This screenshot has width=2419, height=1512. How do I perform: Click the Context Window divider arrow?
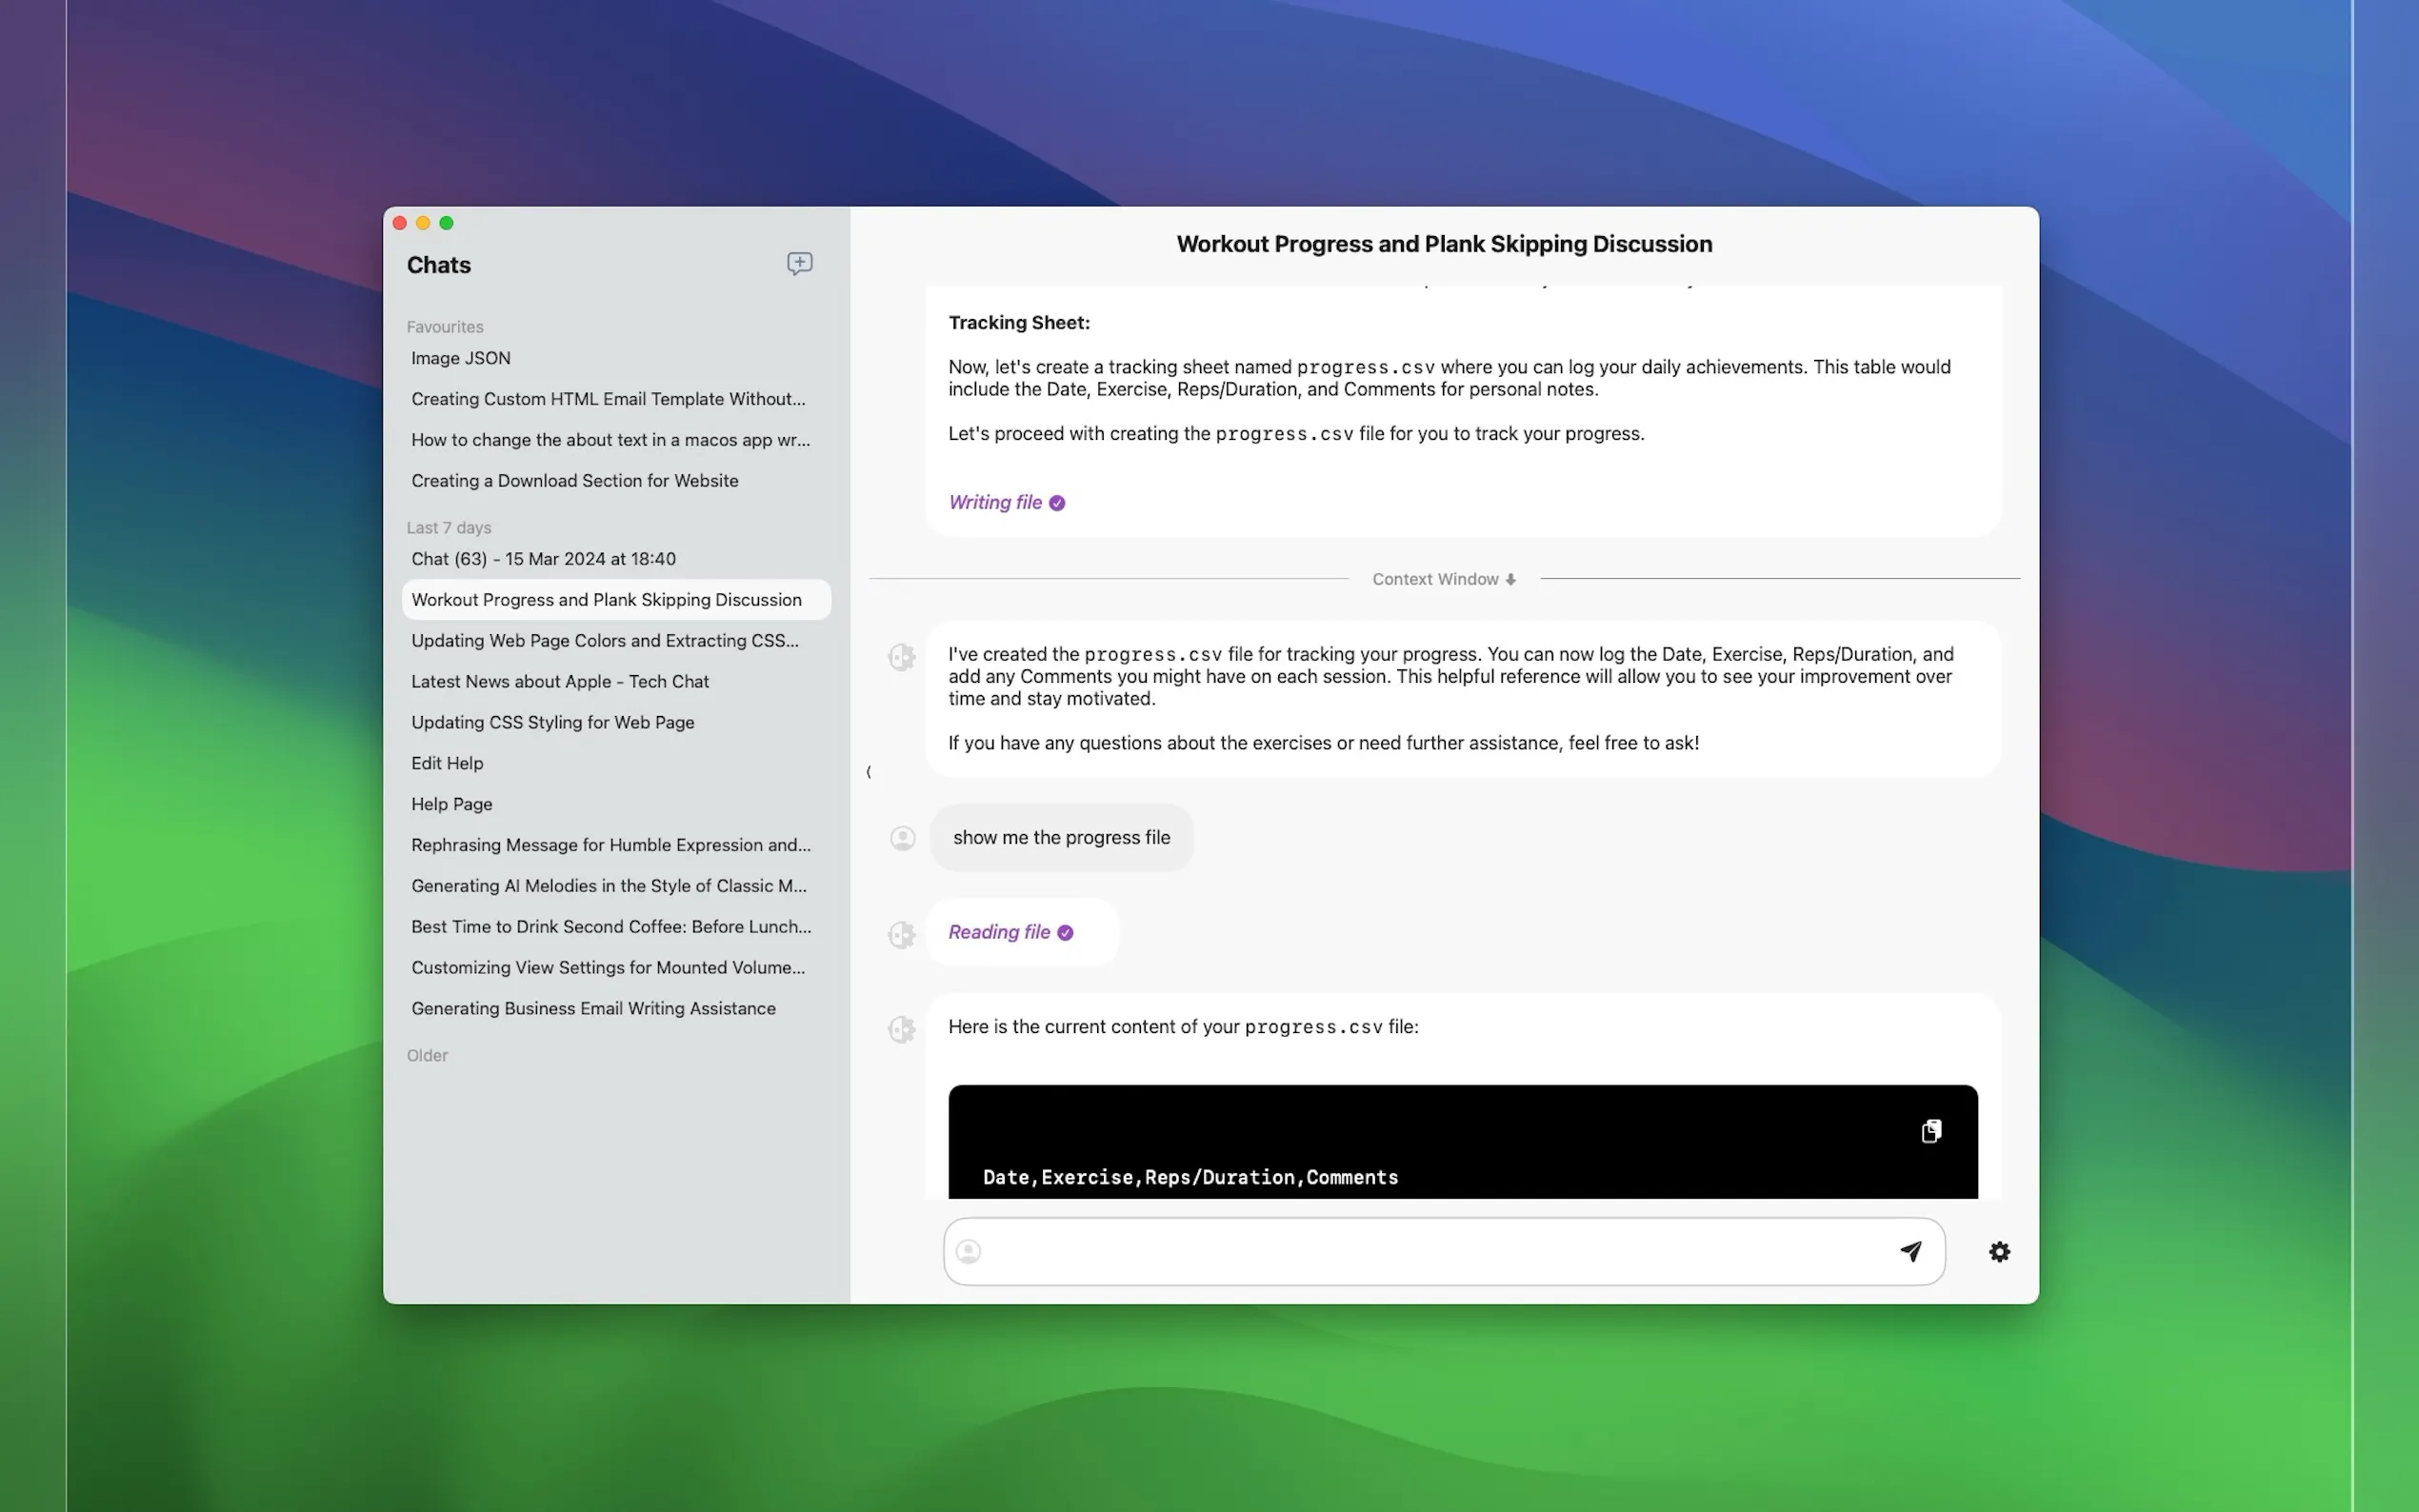click(x=1510, y=580)
